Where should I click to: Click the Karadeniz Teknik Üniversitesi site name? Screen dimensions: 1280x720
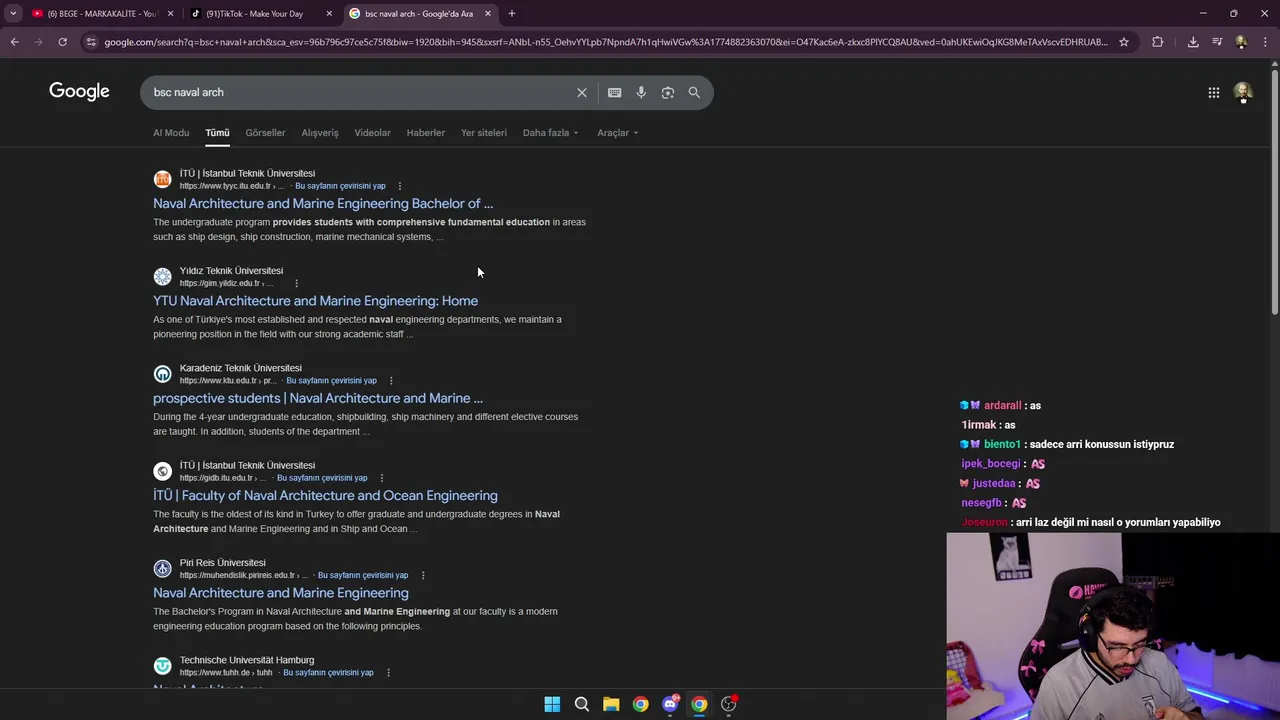(x=240, y=368)
